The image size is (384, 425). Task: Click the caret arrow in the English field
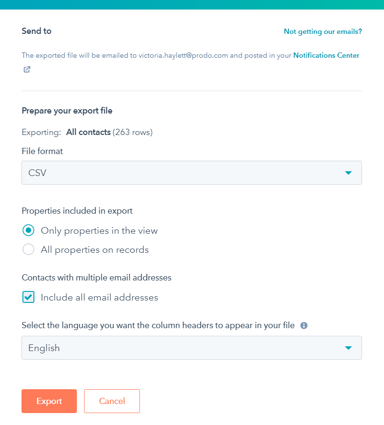pyautogui.click(x=348, y=348)
